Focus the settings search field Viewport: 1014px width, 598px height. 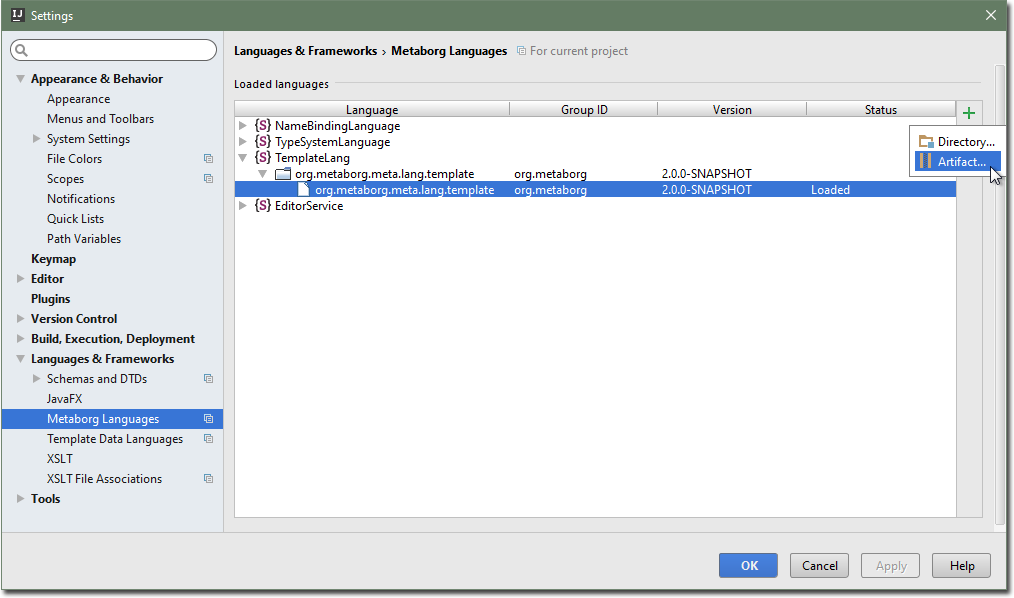click(114, 50)
